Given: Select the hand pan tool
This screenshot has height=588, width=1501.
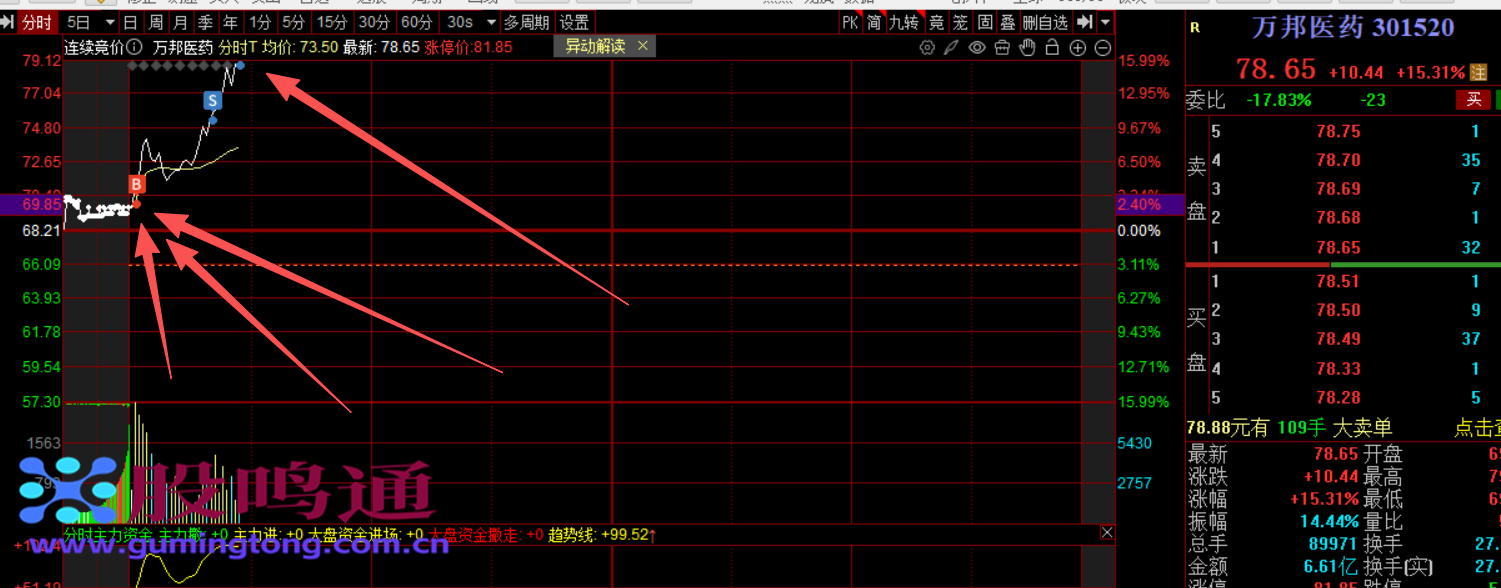Looking at the screenshot, I should (x=1027, y=47).
